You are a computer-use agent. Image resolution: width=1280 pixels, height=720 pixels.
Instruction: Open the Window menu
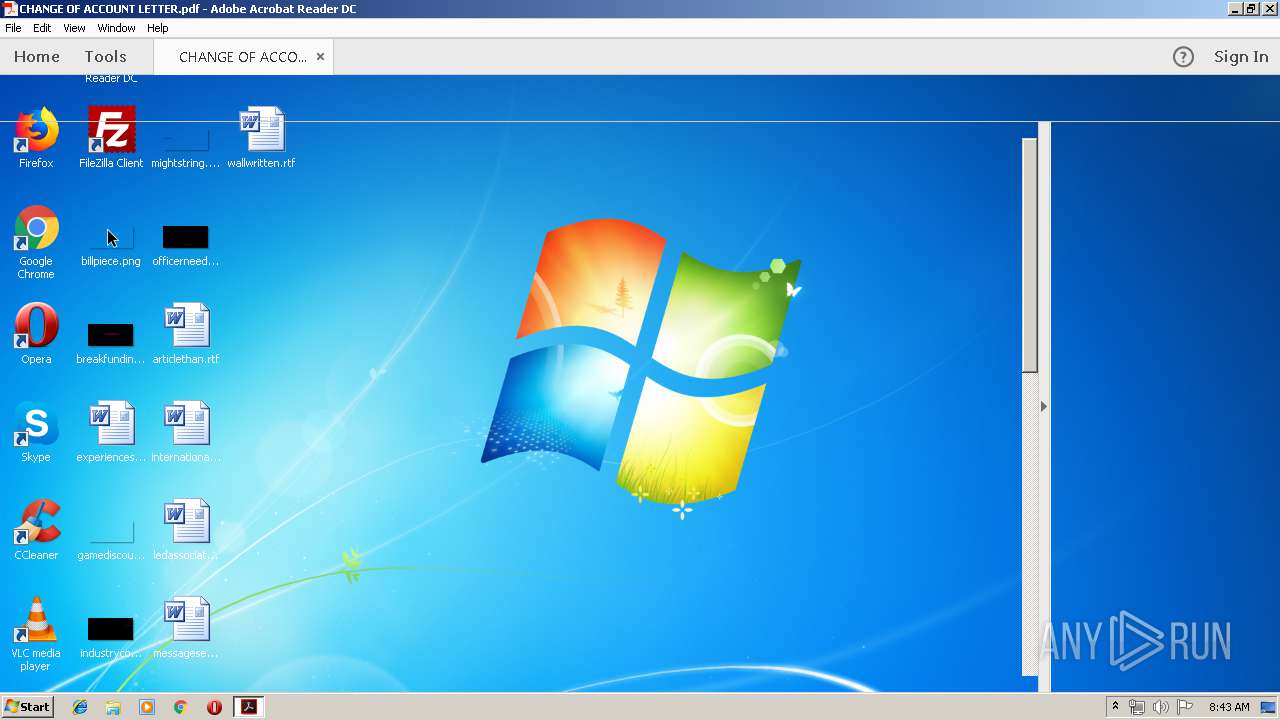tap(116, 28)
